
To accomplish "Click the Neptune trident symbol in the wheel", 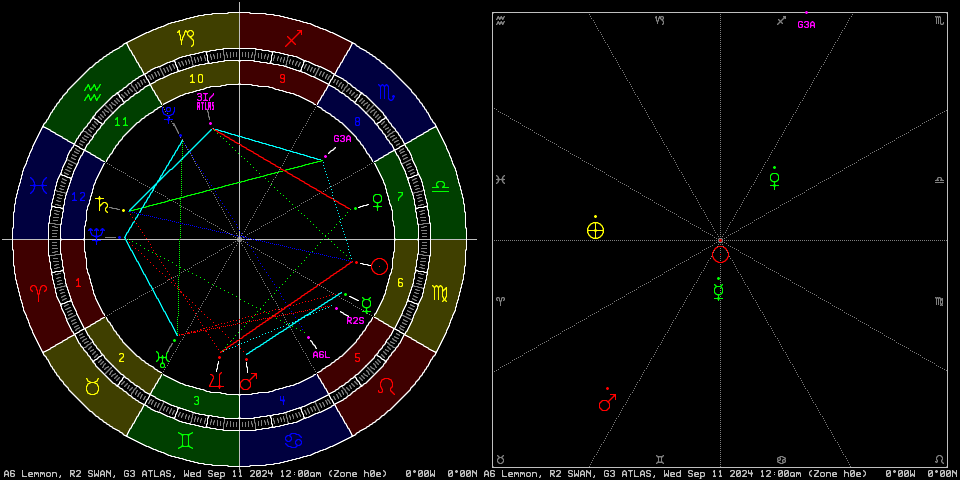I will (97, 236).
